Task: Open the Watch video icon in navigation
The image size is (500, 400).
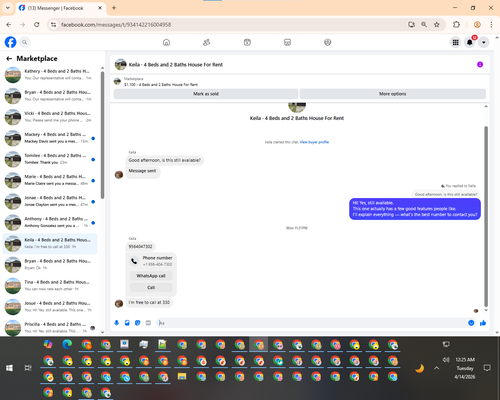Action: click(247, 42)
